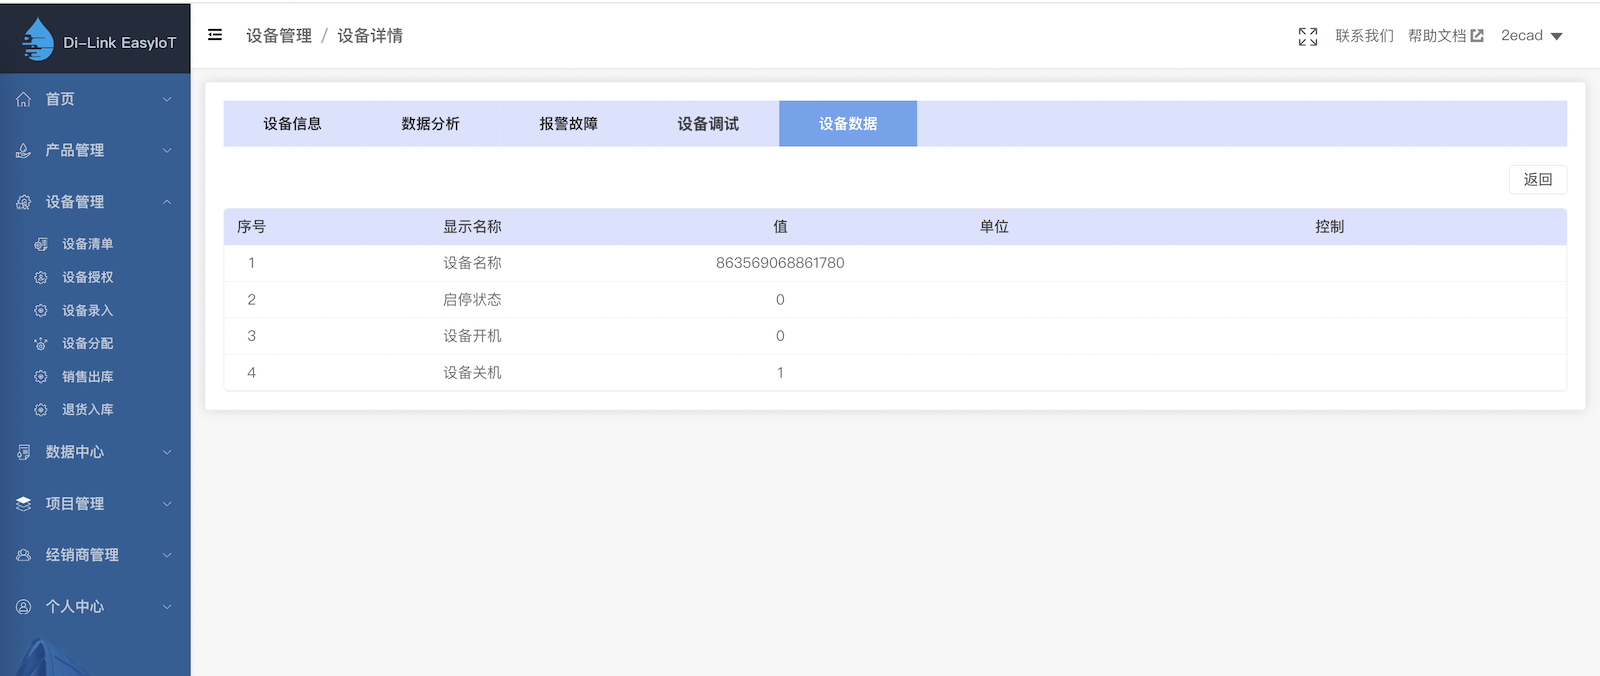1600x676 pixels.
Task: Click the gear icon beside 销售出库
Action: click(41, 377)
